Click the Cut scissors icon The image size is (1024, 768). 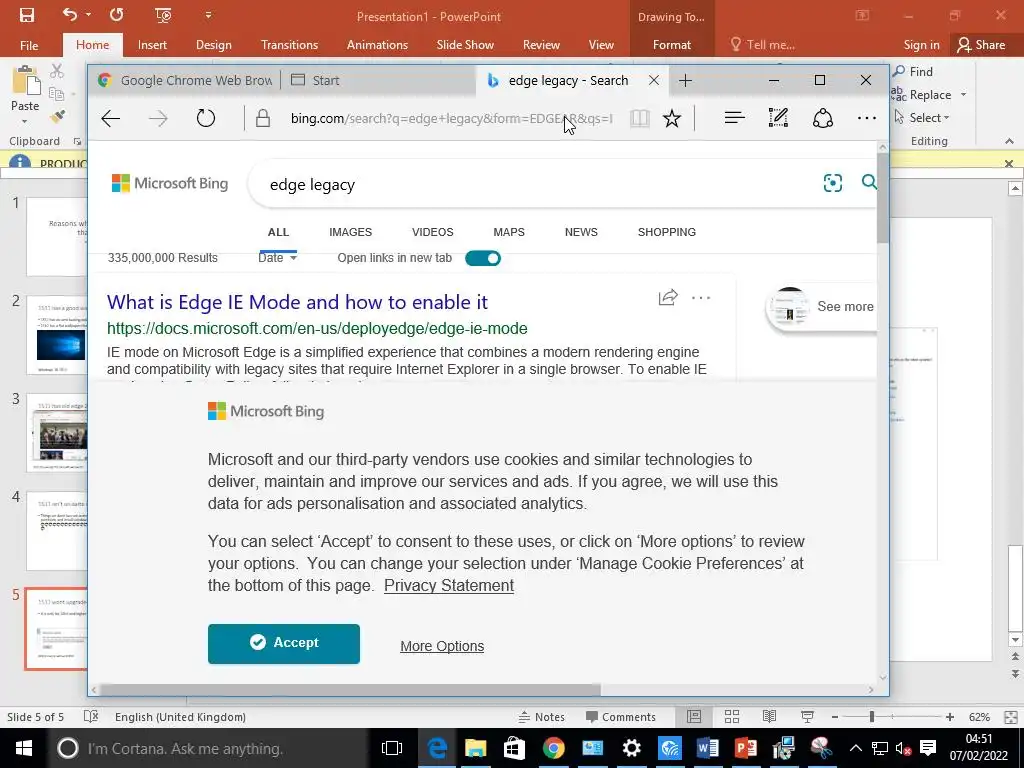point(57,71)
